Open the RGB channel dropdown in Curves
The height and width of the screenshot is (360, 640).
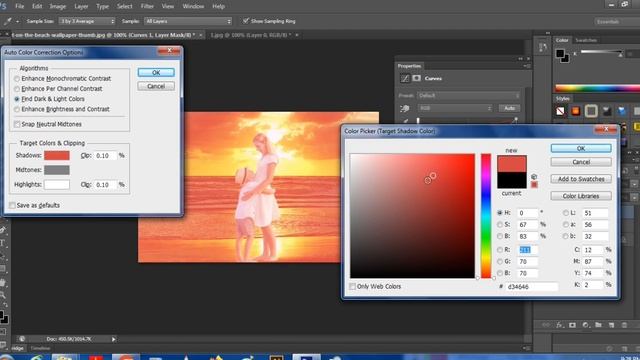click(455, 108)
